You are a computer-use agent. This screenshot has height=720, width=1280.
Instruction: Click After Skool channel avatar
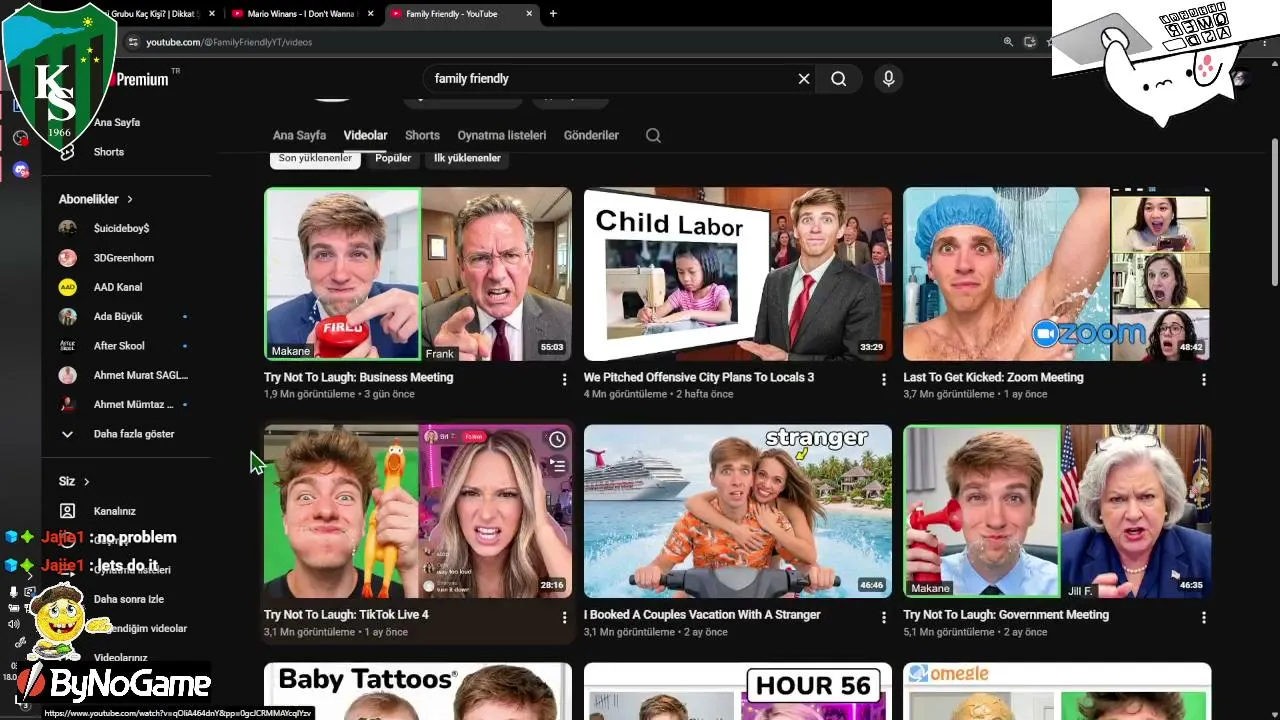point(67,346)
